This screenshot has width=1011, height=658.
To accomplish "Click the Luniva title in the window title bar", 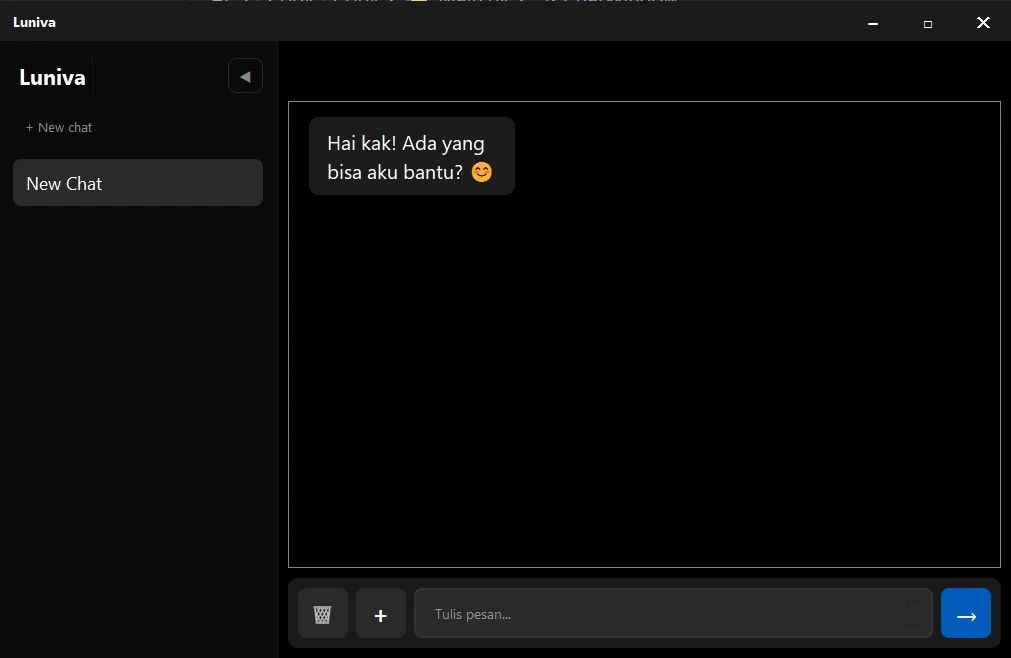I will (33, 21).
